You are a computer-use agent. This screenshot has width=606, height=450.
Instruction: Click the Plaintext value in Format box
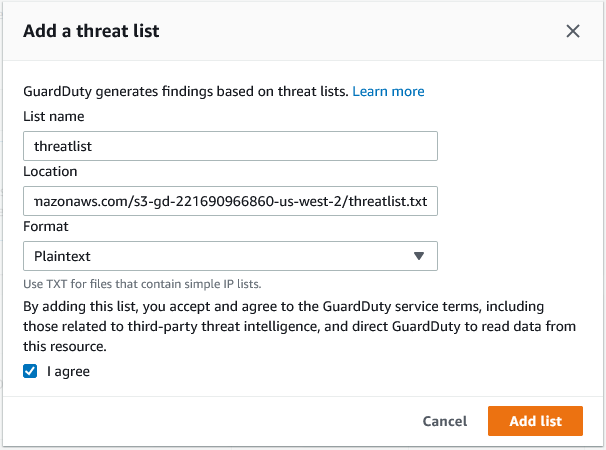pyautogui.click(x=62, y=256)
